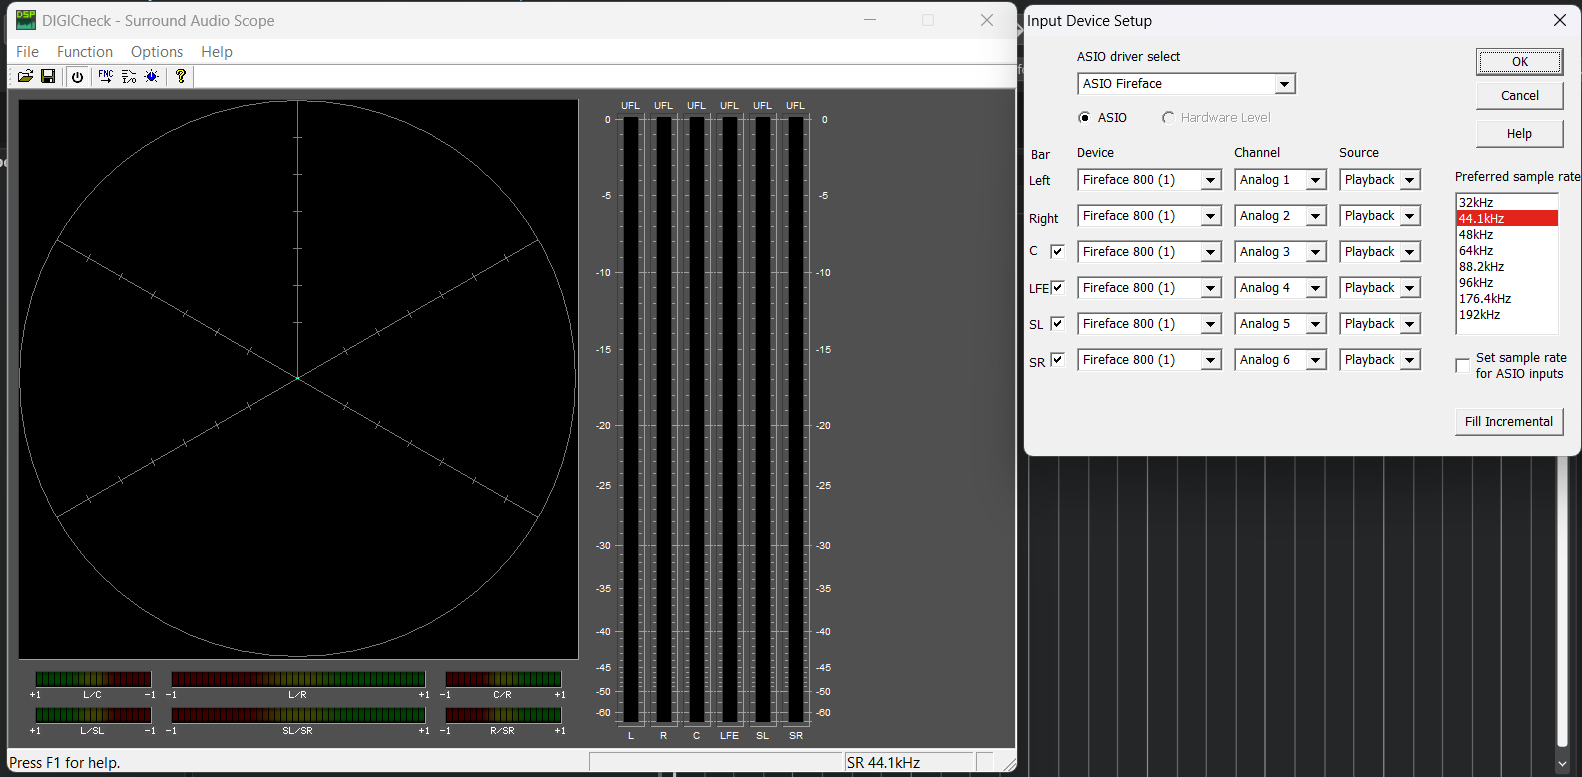Save the workspace using the floppy disk icon

coord(47,76)
